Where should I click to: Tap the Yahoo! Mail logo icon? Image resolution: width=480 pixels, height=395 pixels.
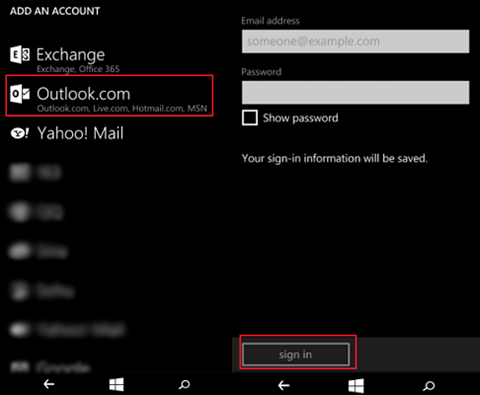tap(20, 133)
